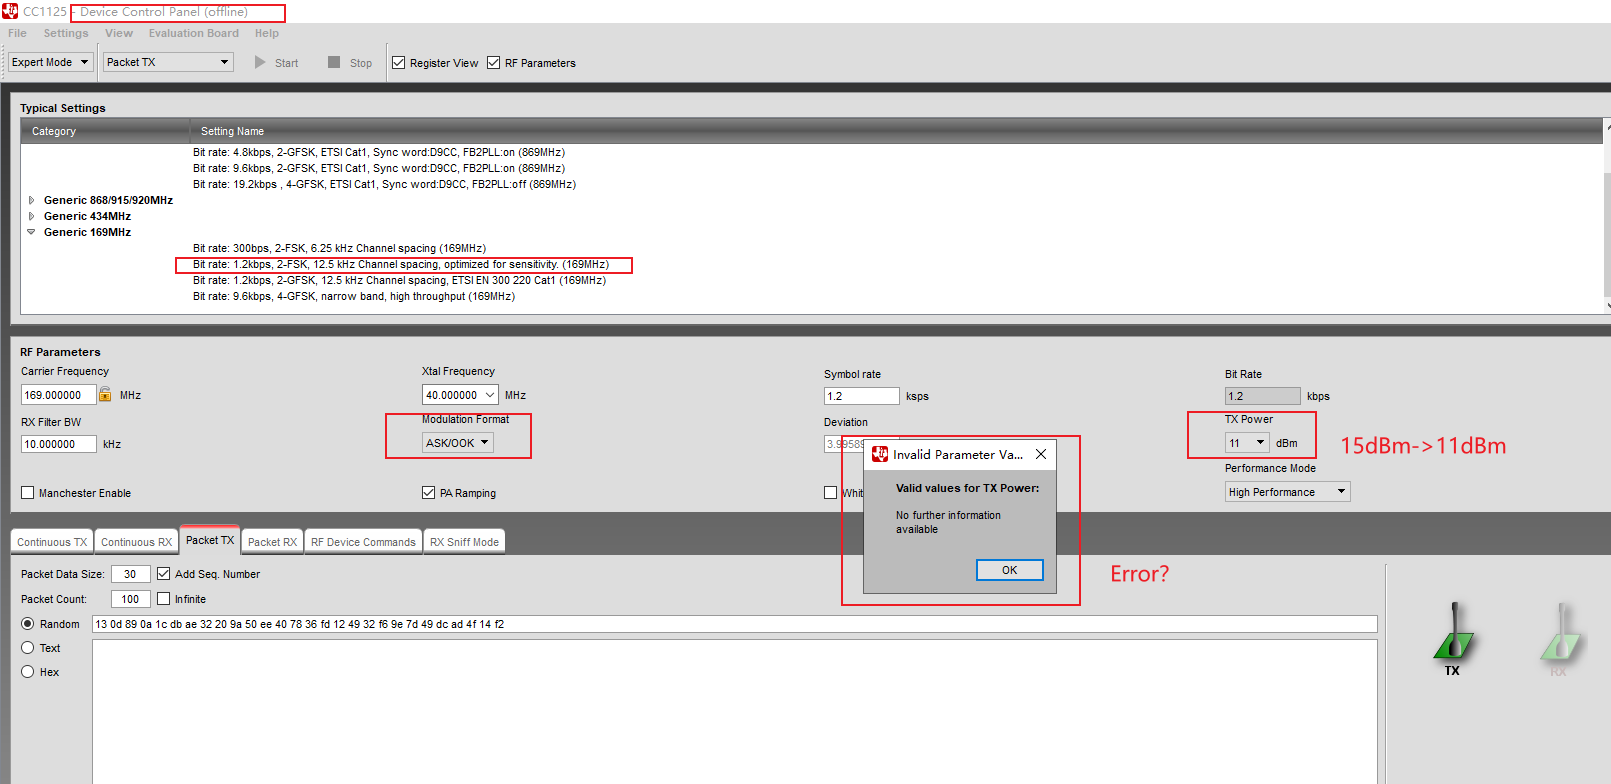This screenshot has width=1611, height=784.
Task: Toggle the Add Seq. Number checkbox
Action: point(164,573)
